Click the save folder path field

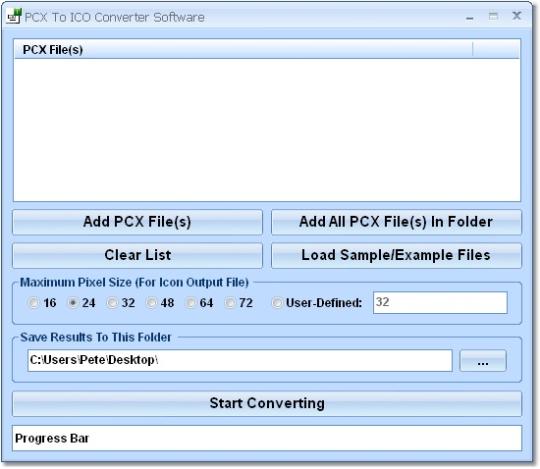pyautogui.click(x=240, y=361)
